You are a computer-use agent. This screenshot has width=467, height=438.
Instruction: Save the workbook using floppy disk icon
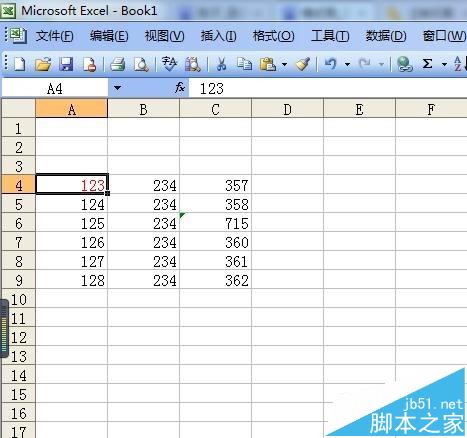(x=66, y=64)
